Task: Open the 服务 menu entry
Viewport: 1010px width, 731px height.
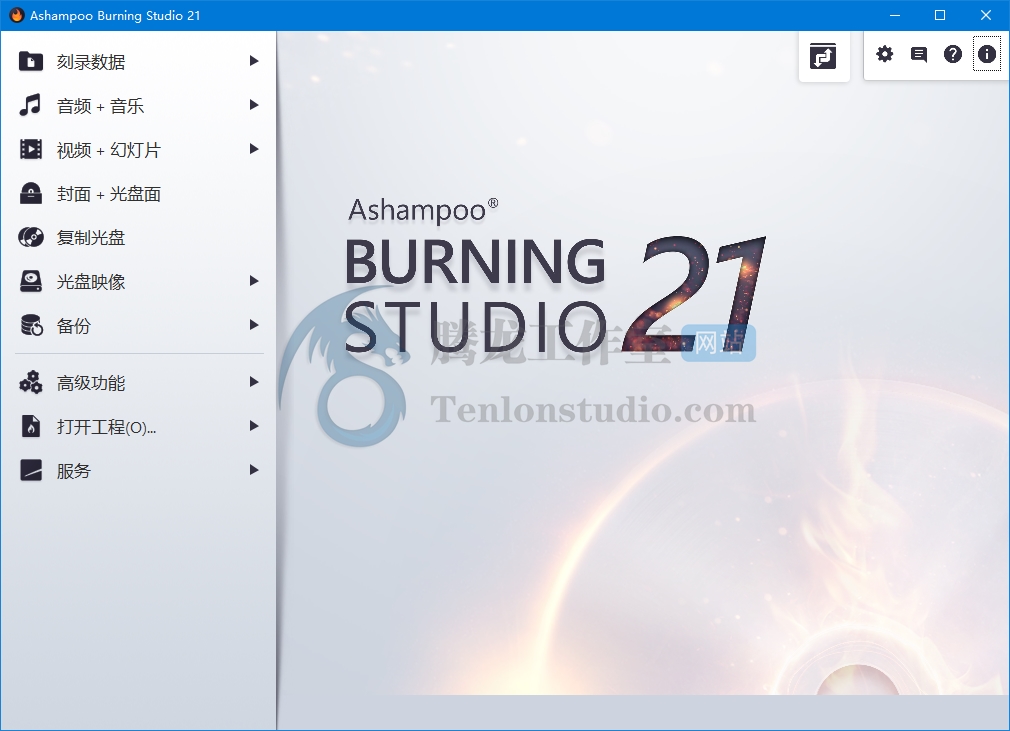Action: [138, 470]
